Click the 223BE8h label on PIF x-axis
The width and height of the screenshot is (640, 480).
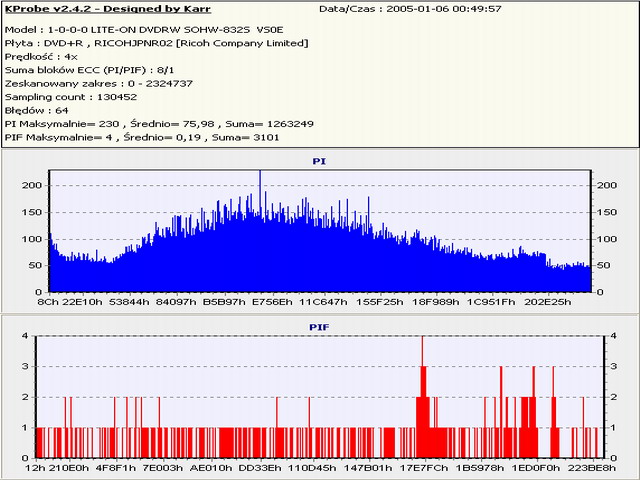(x=591, y=468)
